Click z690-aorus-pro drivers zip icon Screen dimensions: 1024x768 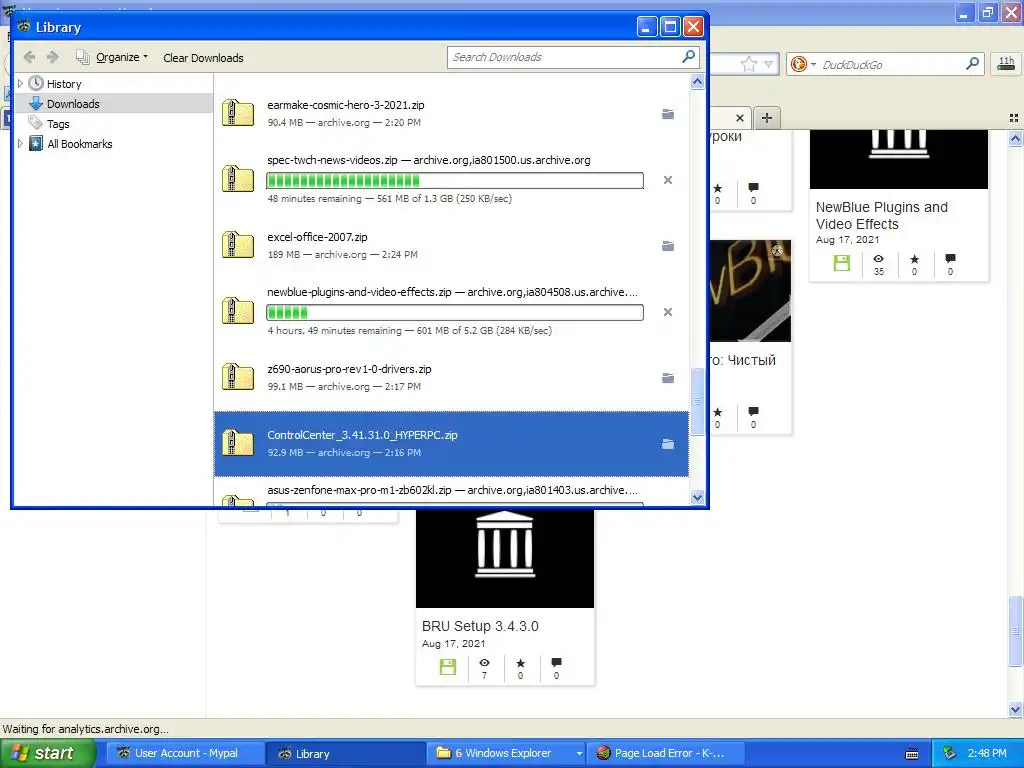[238, 377]
